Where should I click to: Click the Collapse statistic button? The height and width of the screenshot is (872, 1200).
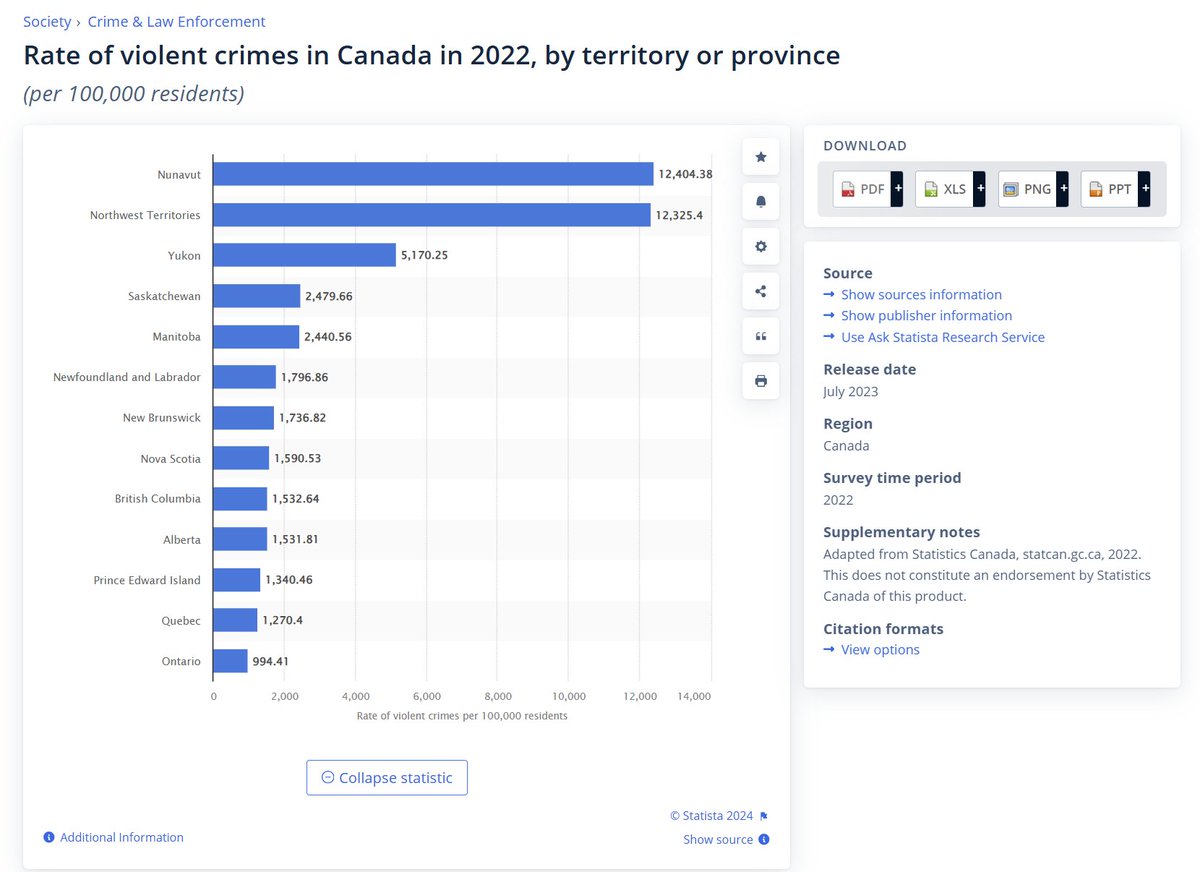tap(387, 778)
